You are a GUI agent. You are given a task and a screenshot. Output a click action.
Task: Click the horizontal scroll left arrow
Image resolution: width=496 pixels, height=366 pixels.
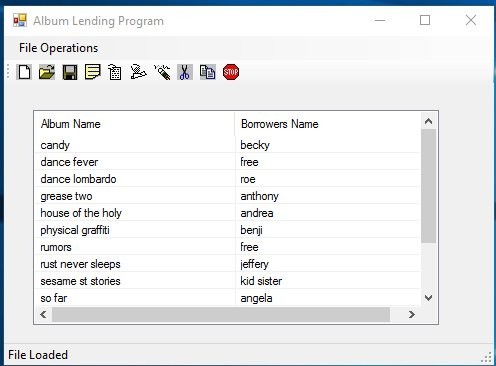(x=43, y=314)
